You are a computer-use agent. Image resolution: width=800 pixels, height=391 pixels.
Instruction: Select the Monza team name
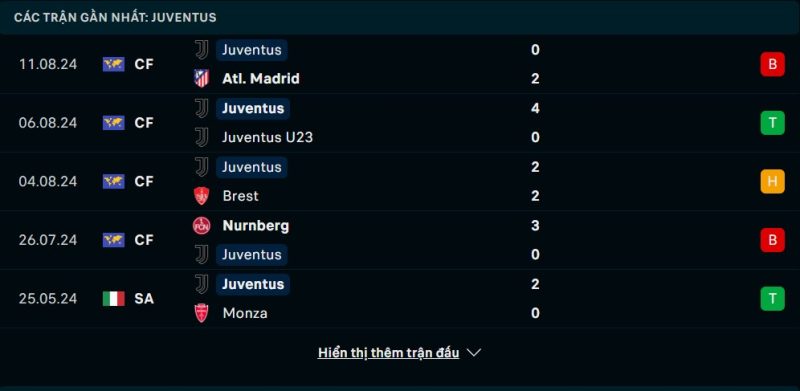[245, 313]
